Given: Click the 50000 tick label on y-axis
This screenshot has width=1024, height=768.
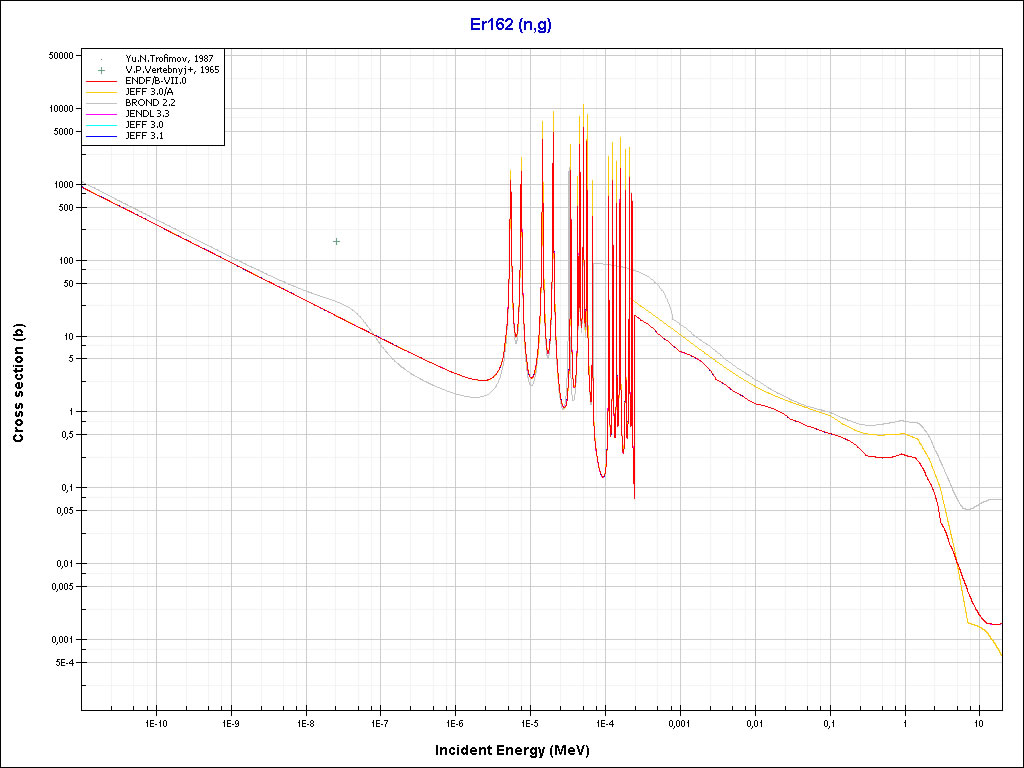Looking at the screenshot, I should pos(63,56).
